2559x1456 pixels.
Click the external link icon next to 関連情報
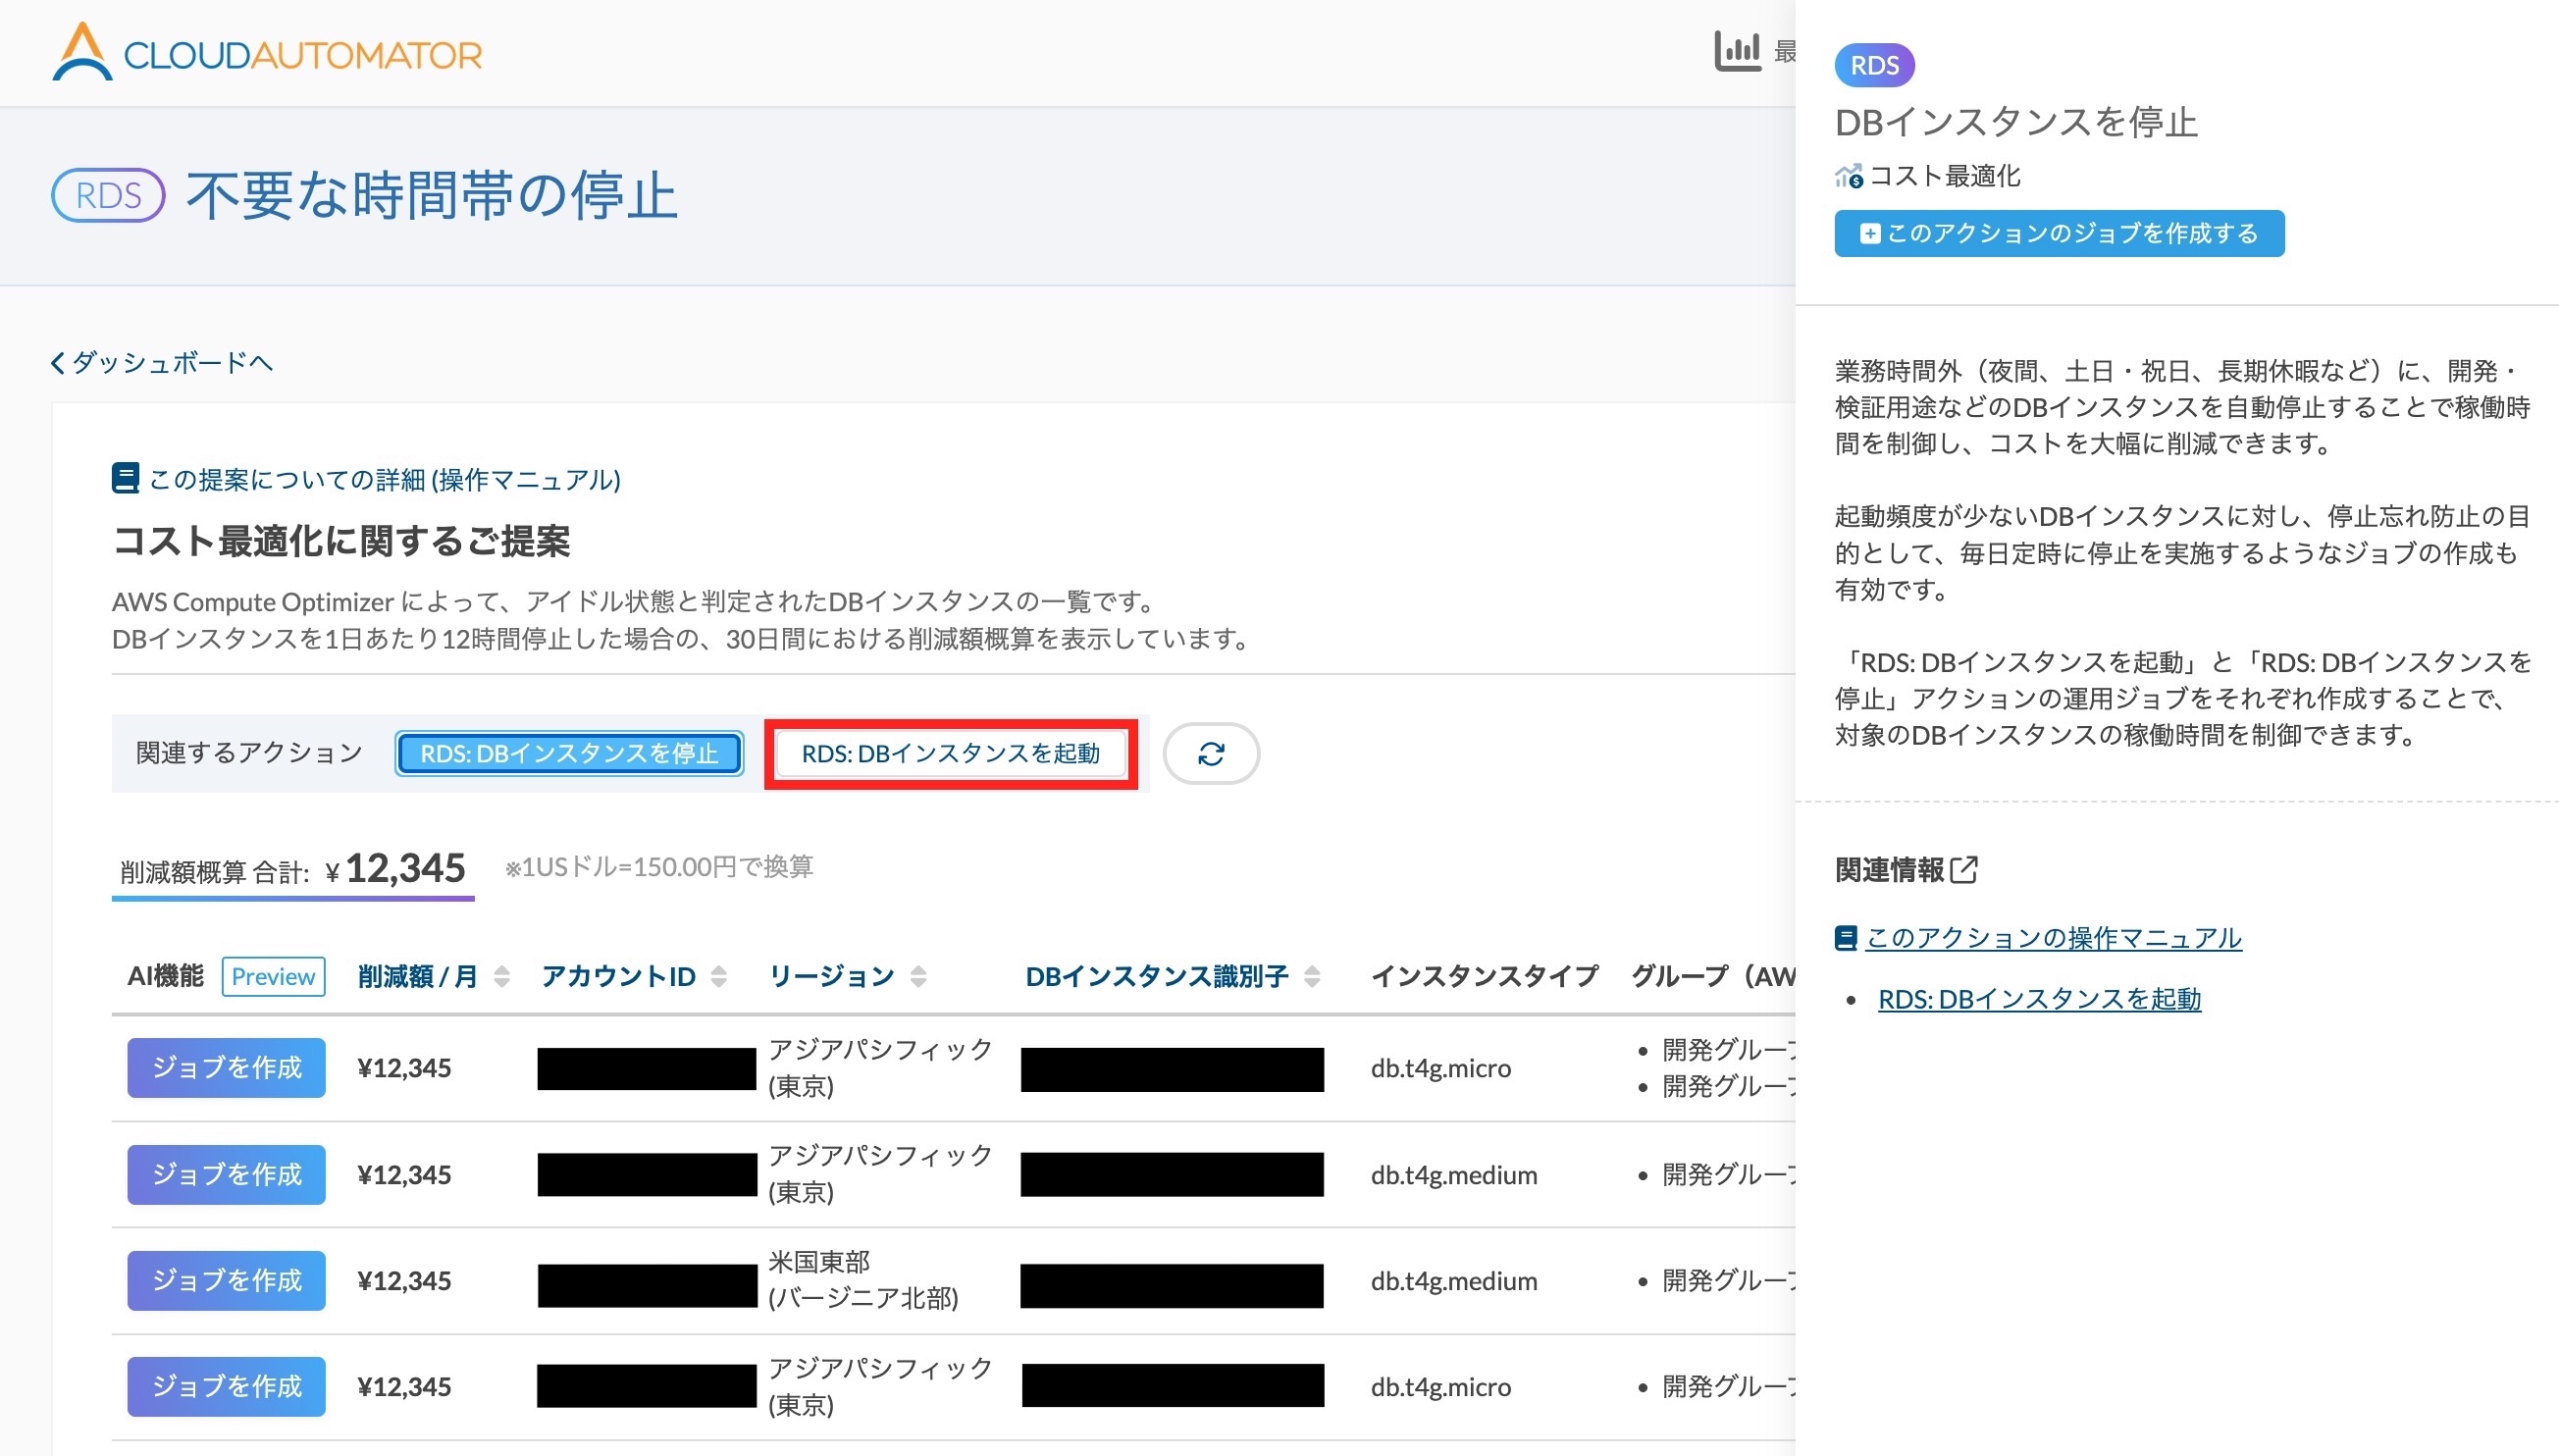click(x=1964, y=869)
